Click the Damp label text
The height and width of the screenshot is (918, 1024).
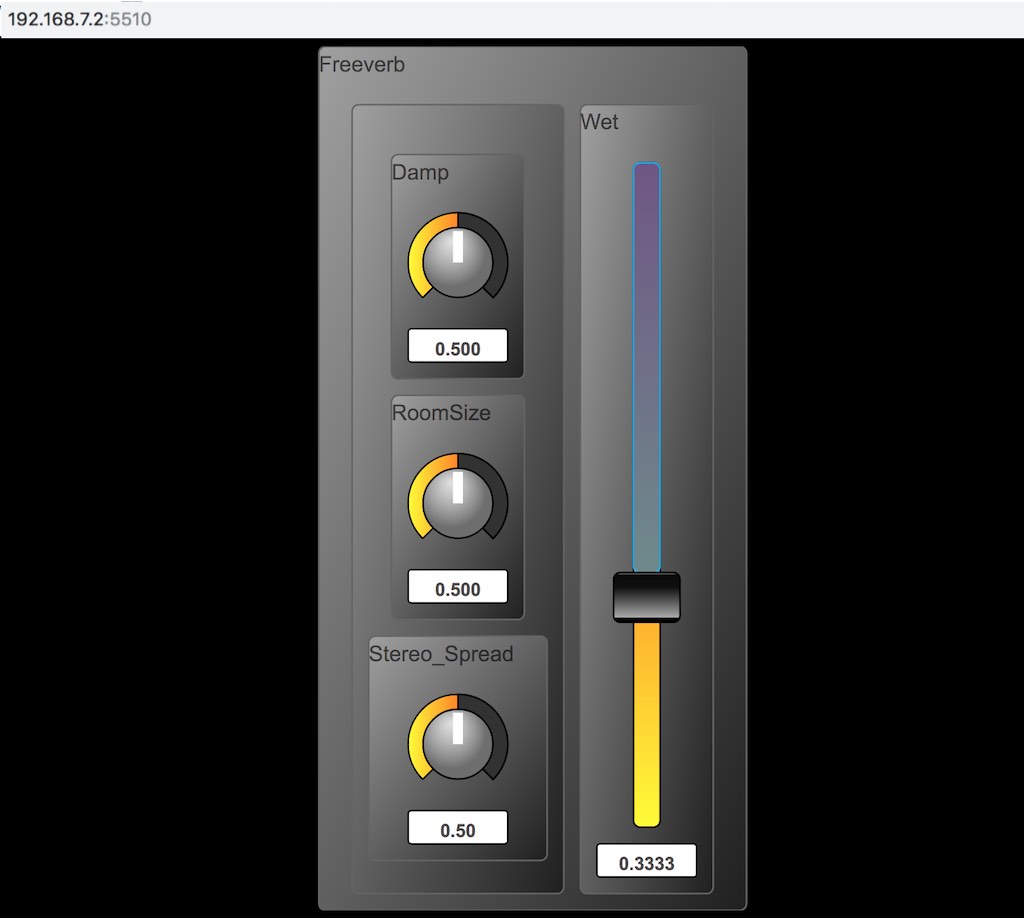click(421, 172)
